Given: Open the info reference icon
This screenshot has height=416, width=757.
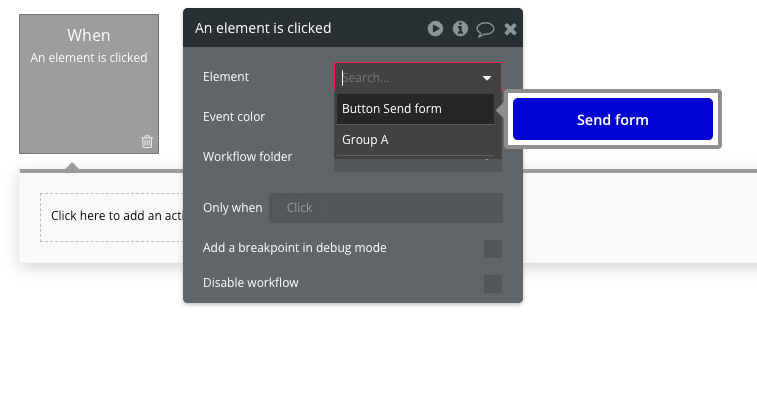Looking at the screenshot, I should (x=460, y=29).
